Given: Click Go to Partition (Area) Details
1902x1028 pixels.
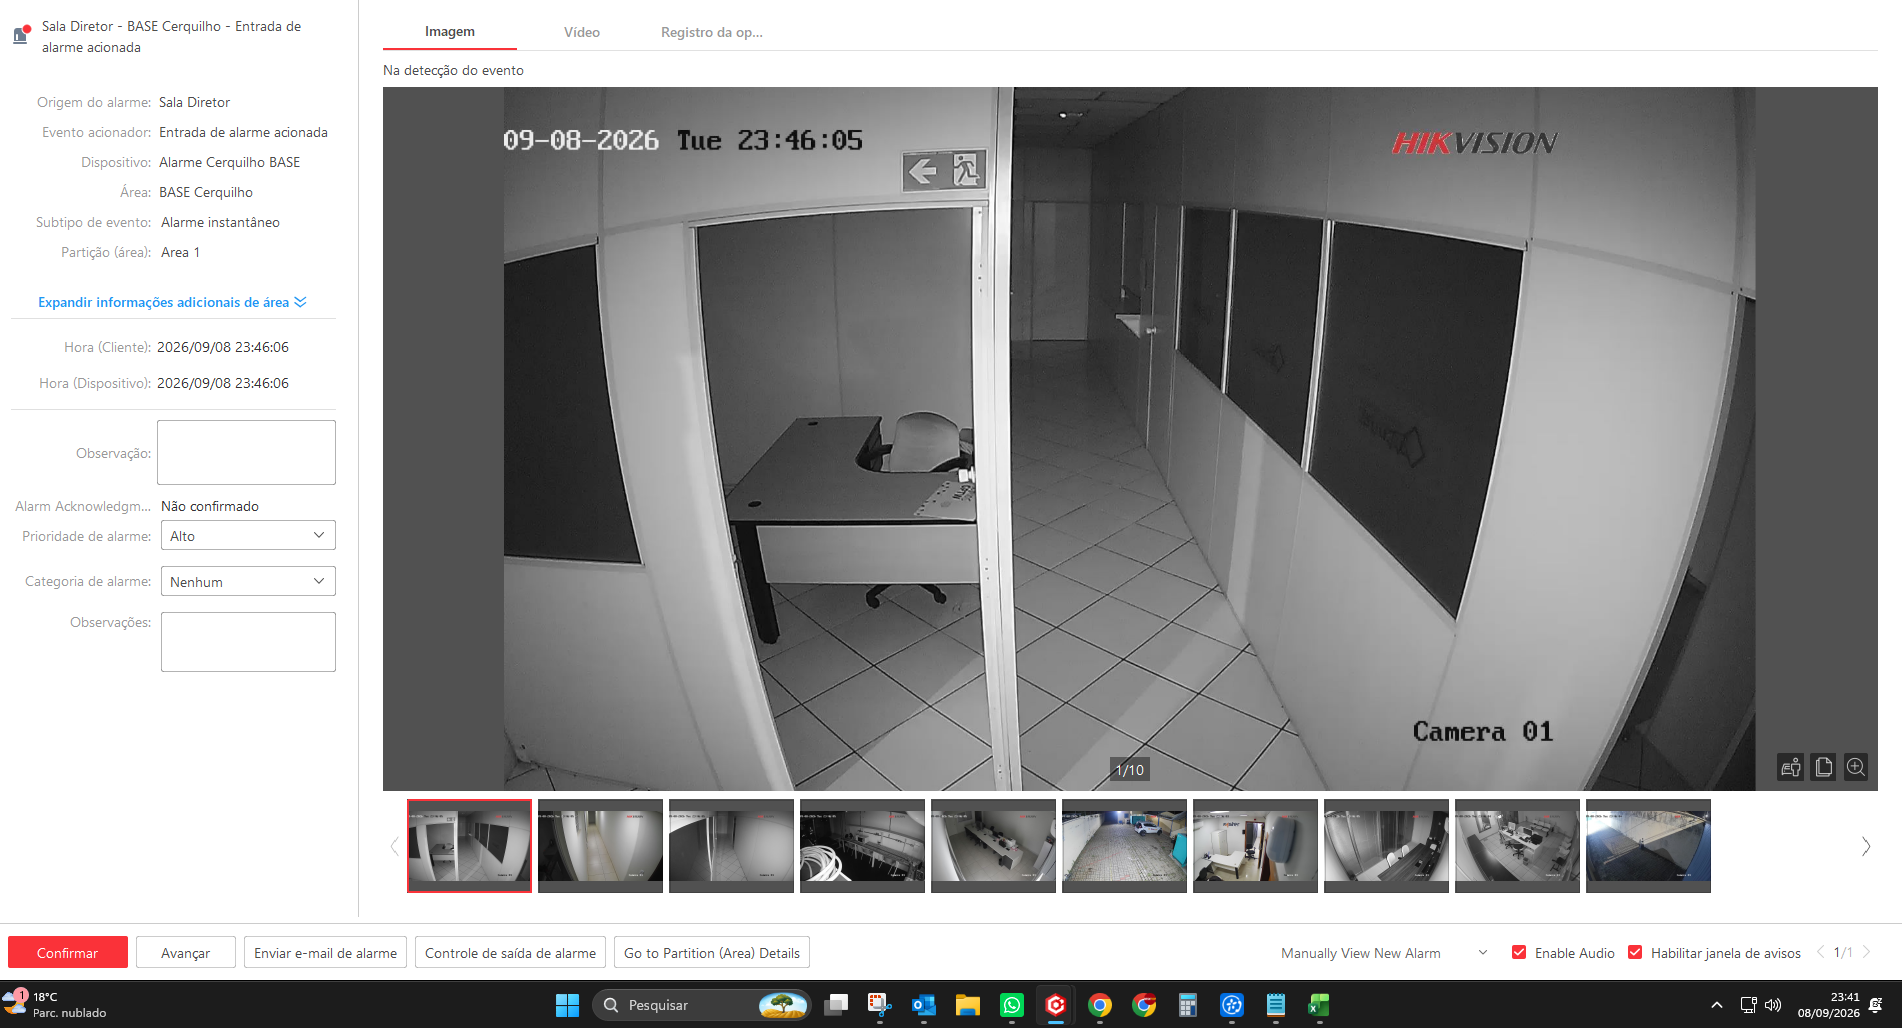Looking at the screenshot, I should point(712,953).
